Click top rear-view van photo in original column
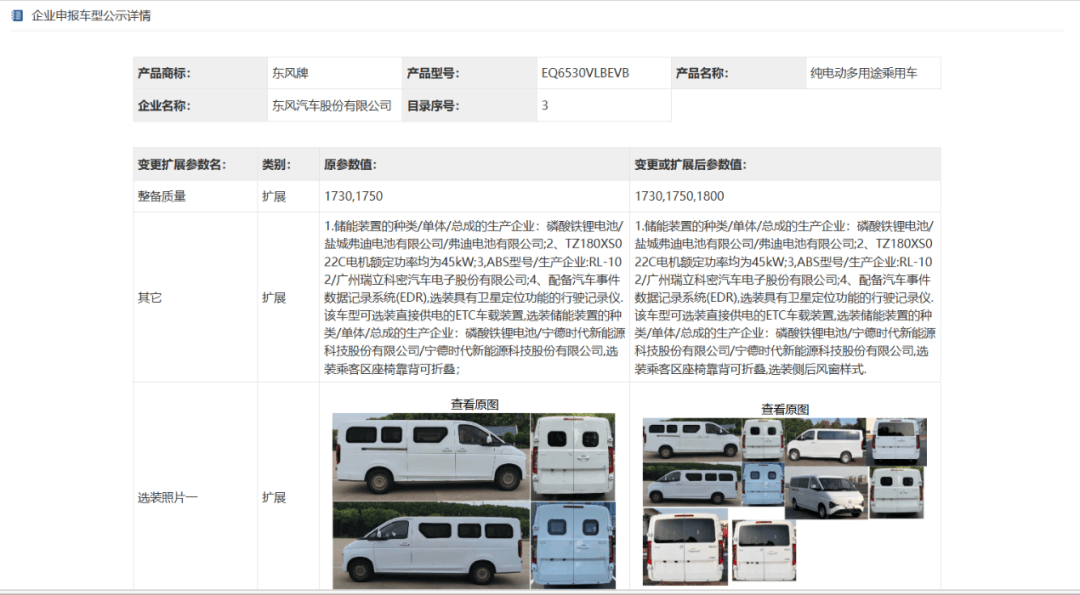 tap(573, 457)
